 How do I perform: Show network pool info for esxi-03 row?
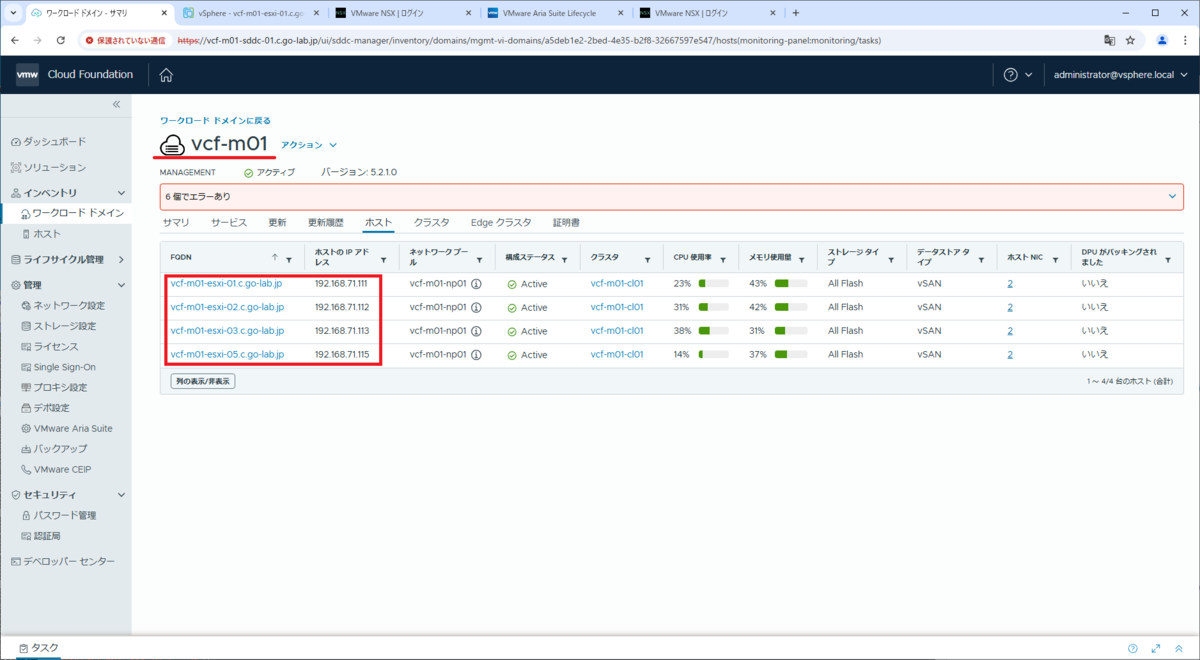[x=476, y=331]
